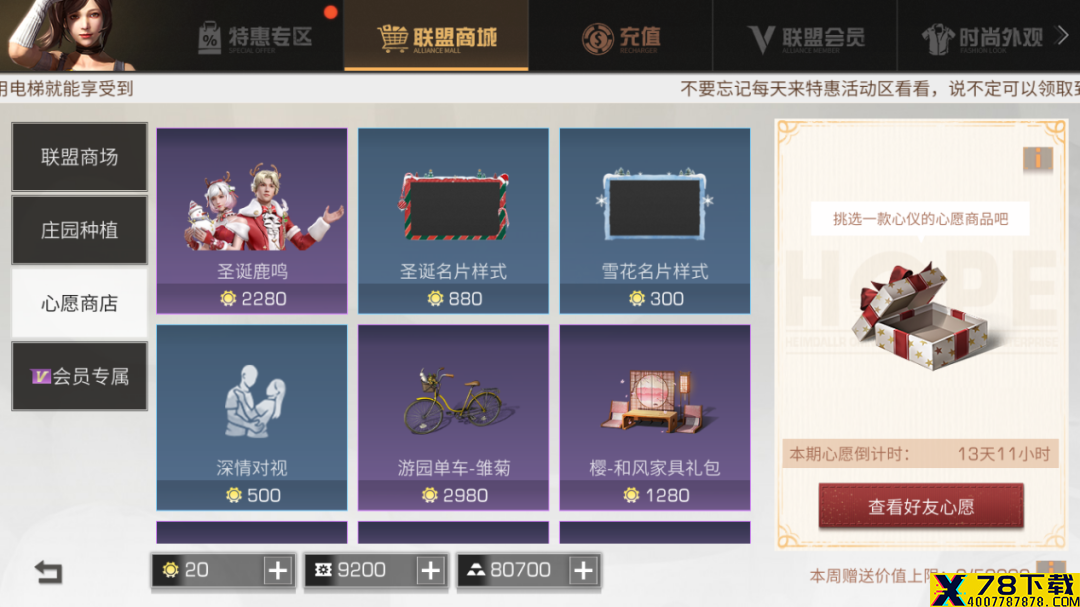The width and height of the screenshot is (1080, 607).
Task: Select 会员专属 sidebar category
Action: 79,376
